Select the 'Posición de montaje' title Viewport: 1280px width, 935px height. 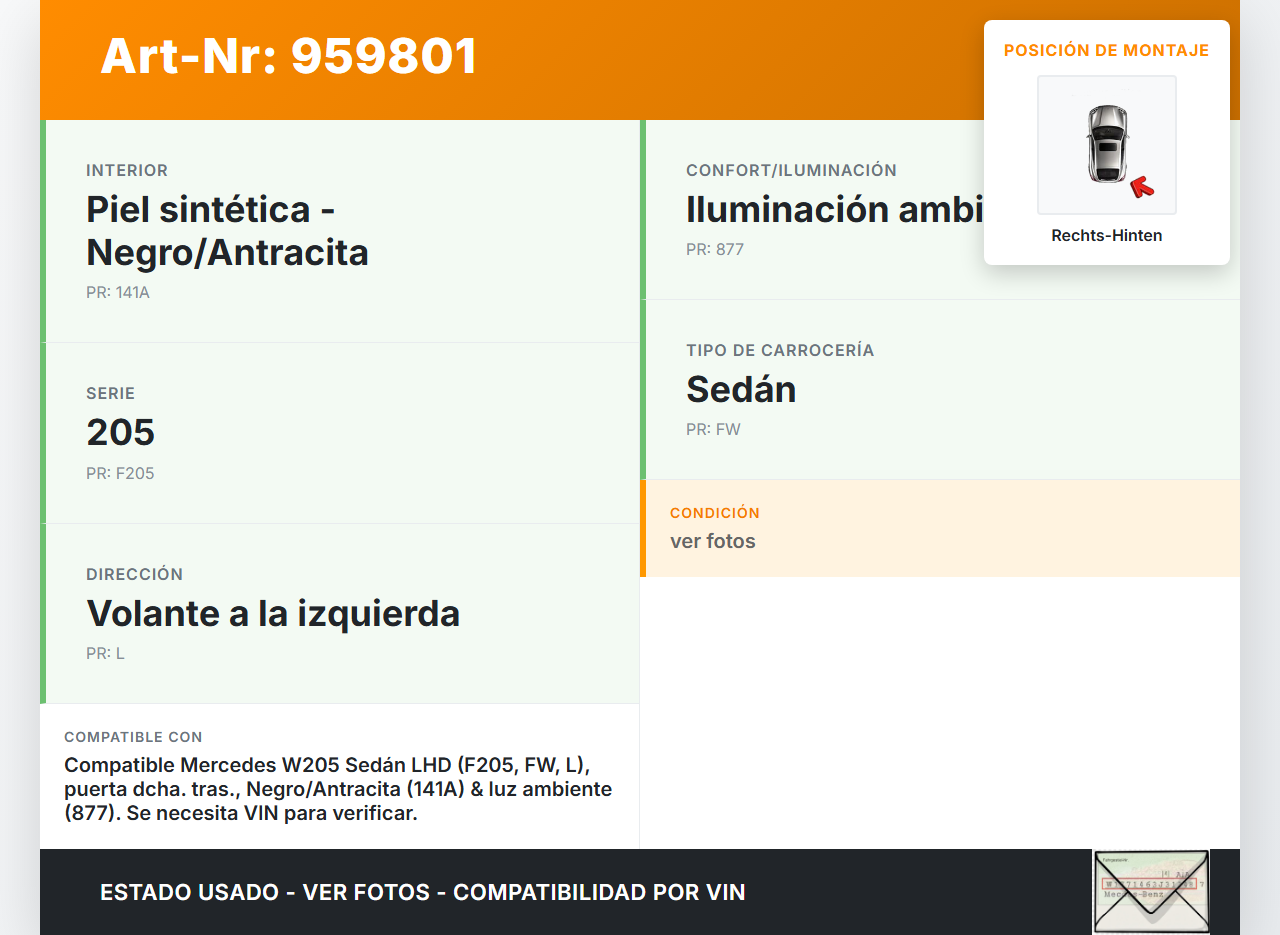click(x=1106, y=50)
